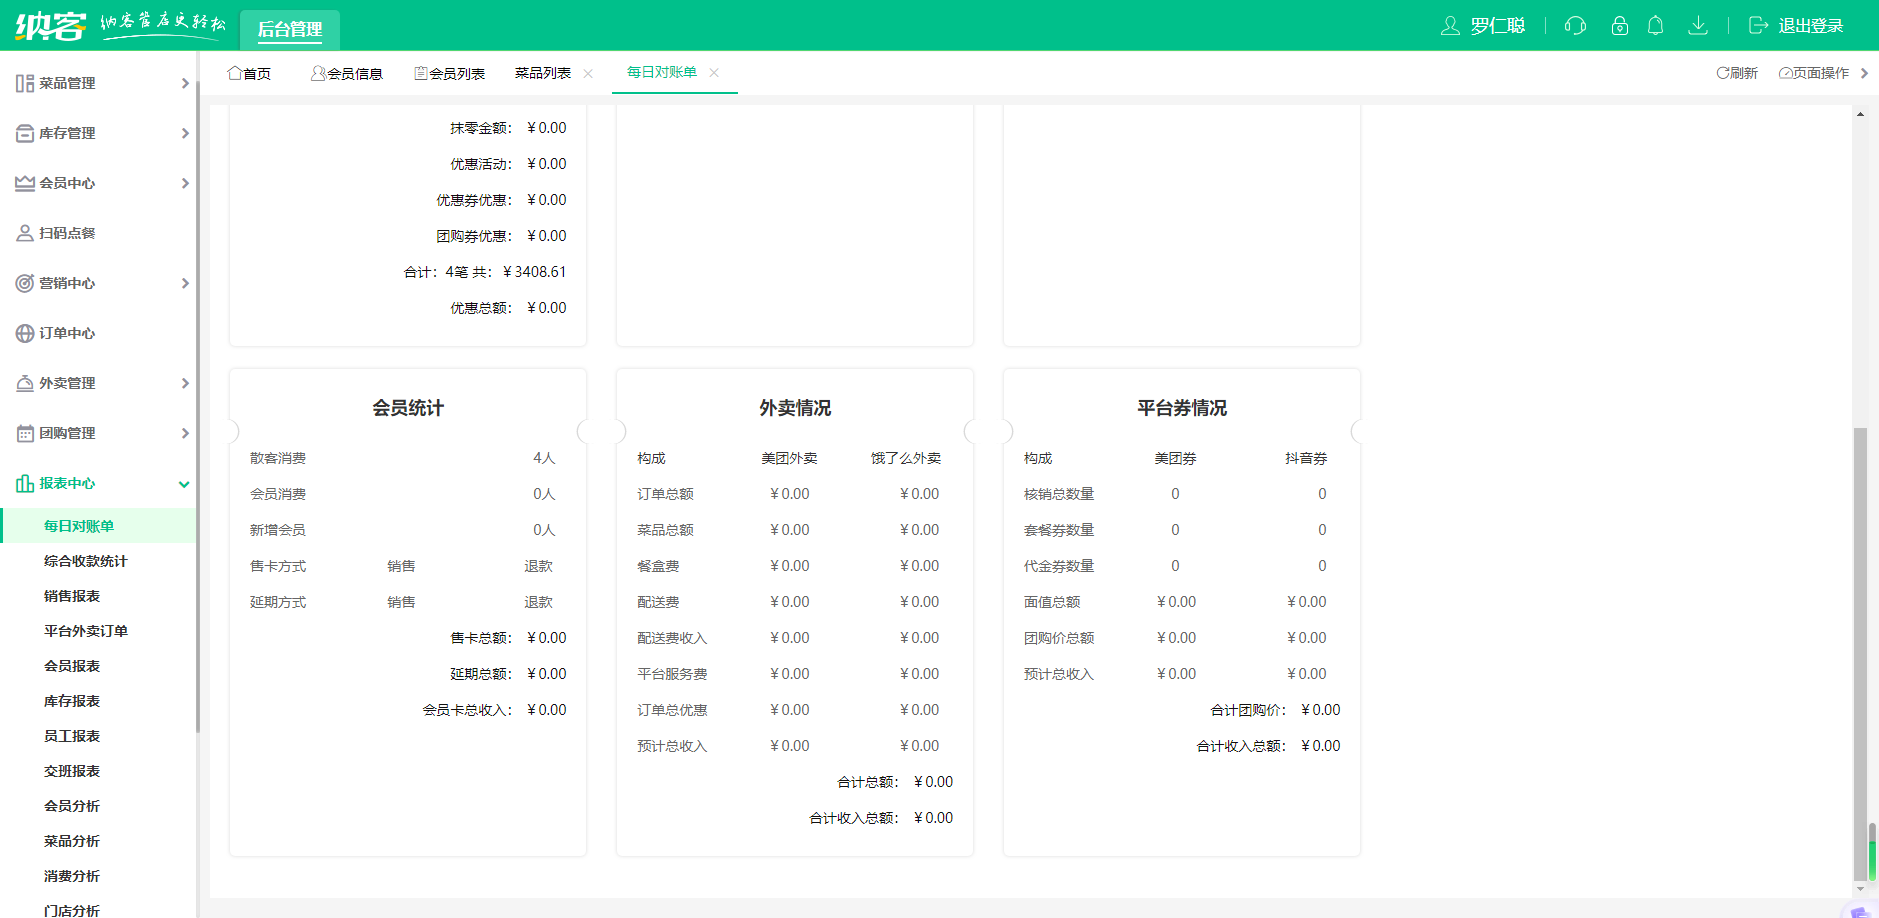The image size is (1879, 918).
Task: Click the 刷新 refresh button
Action: [1737, 73]
